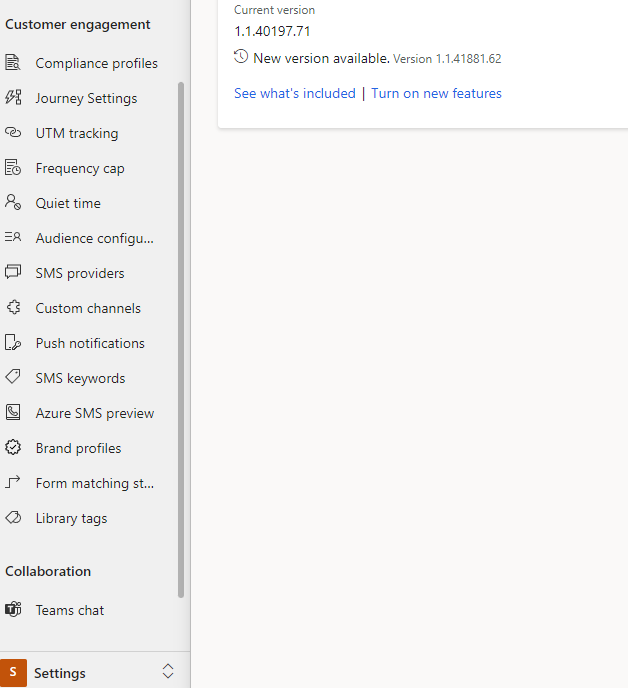Click the Azure SMS preview phone icon

coord(13,412)
